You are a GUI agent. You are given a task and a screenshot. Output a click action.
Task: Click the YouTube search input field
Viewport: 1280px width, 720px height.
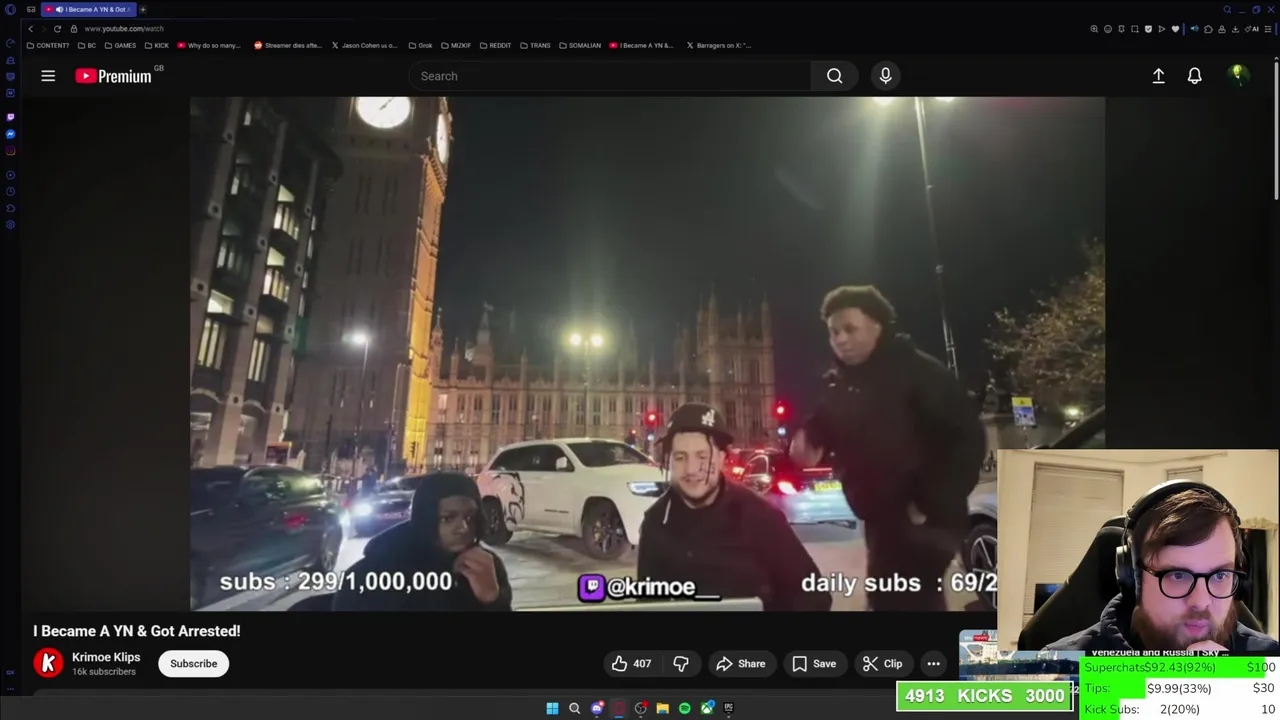pos(610,76)
